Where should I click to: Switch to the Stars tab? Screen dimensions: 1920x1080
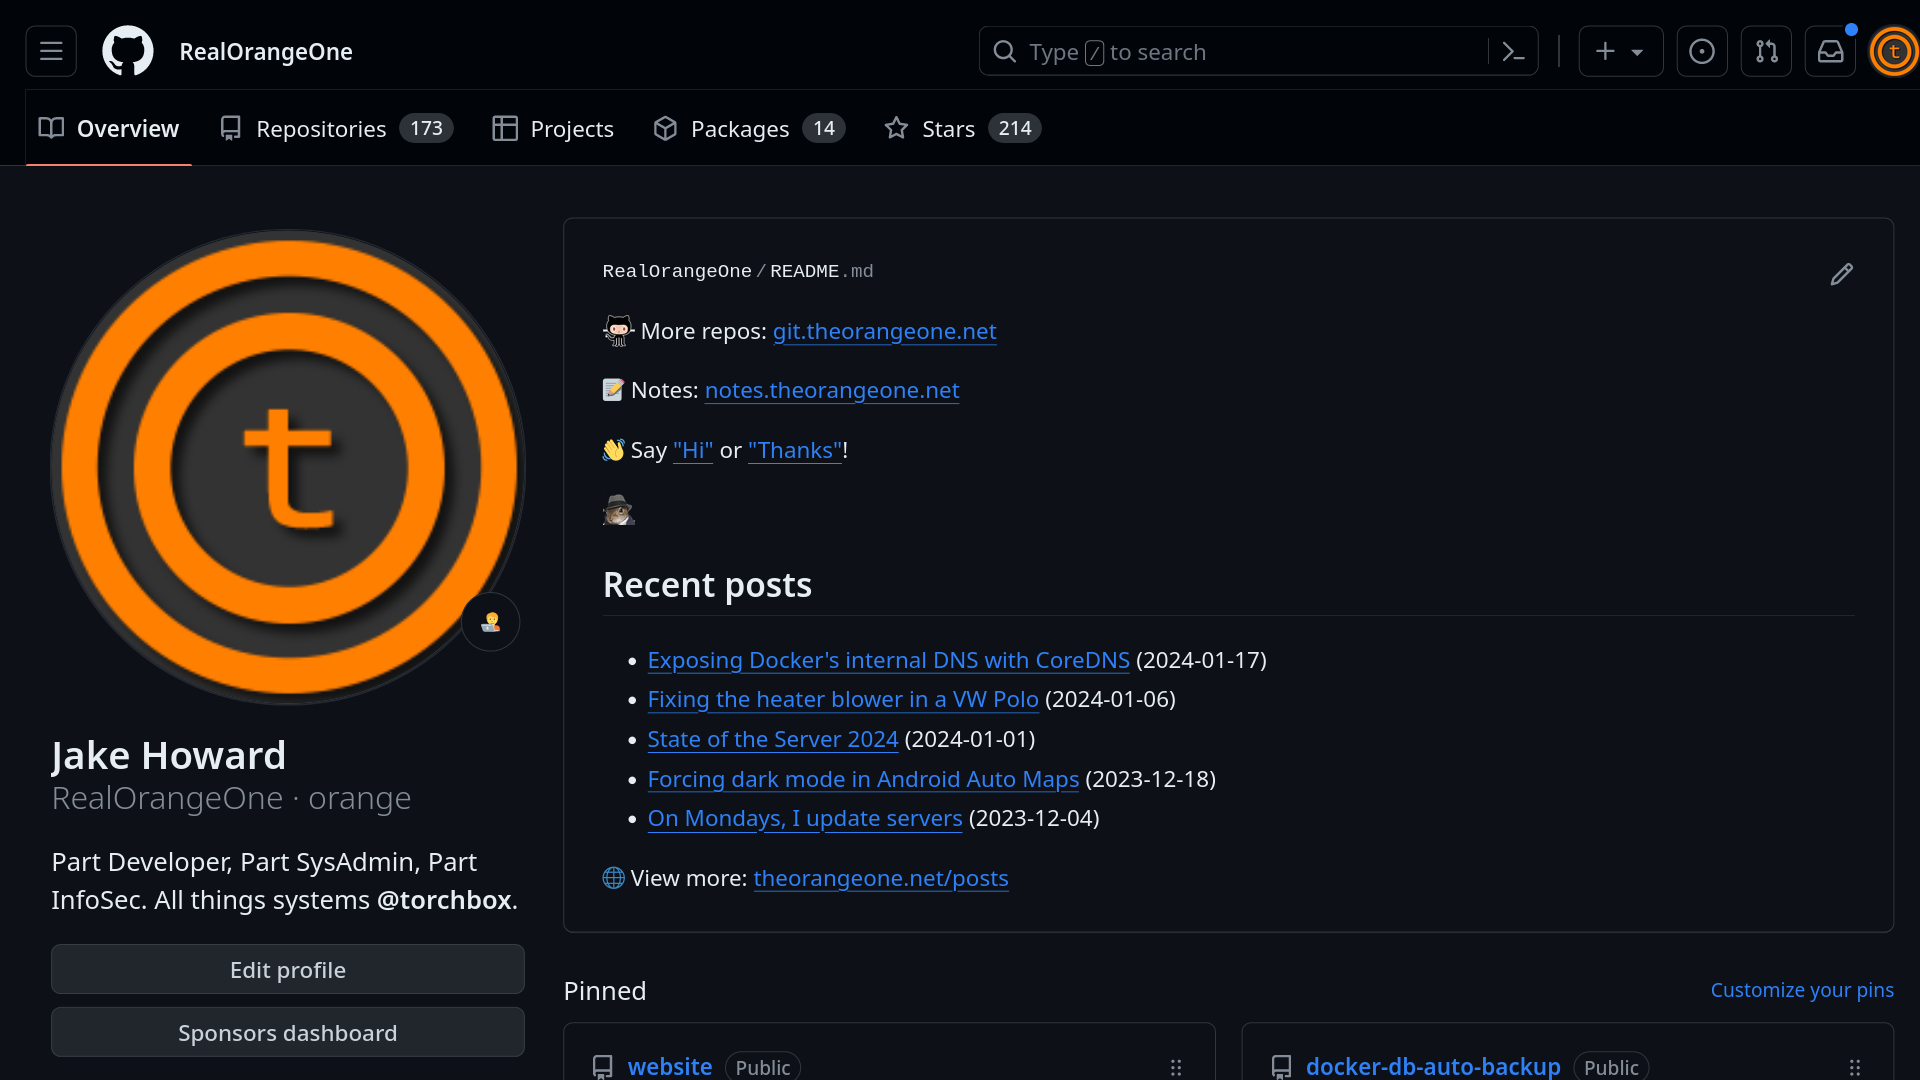963,128
